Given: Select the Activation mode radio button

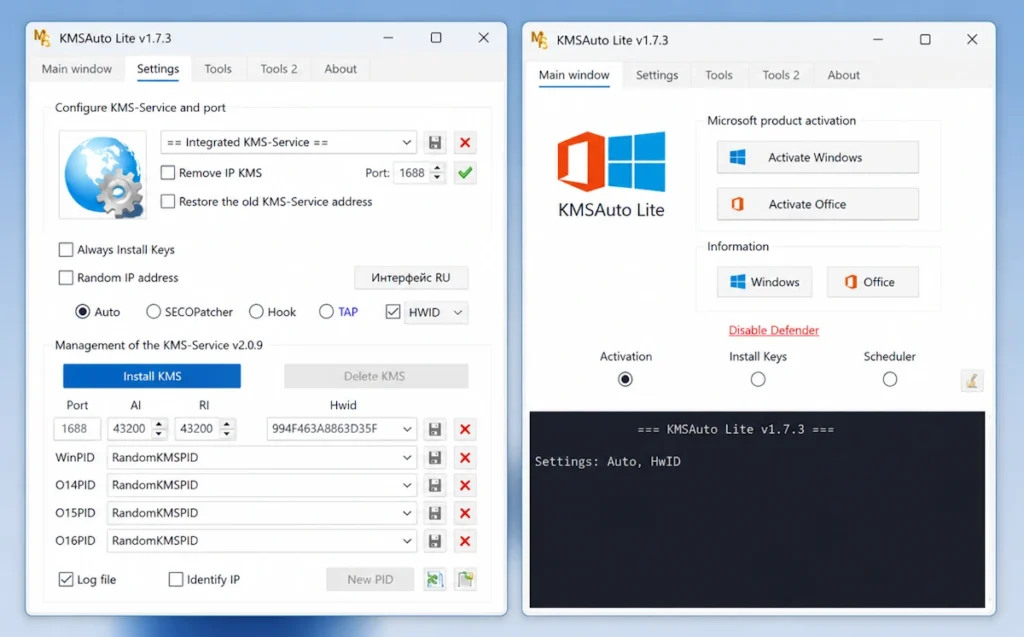Looking at the screenshot, I should [625, 380].
